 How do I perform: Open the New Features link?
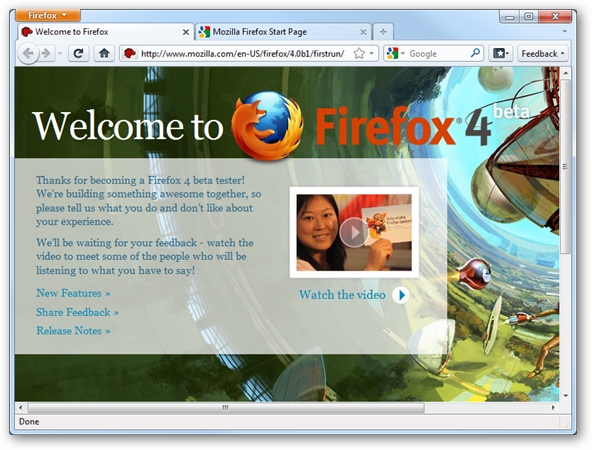(73, 293)
